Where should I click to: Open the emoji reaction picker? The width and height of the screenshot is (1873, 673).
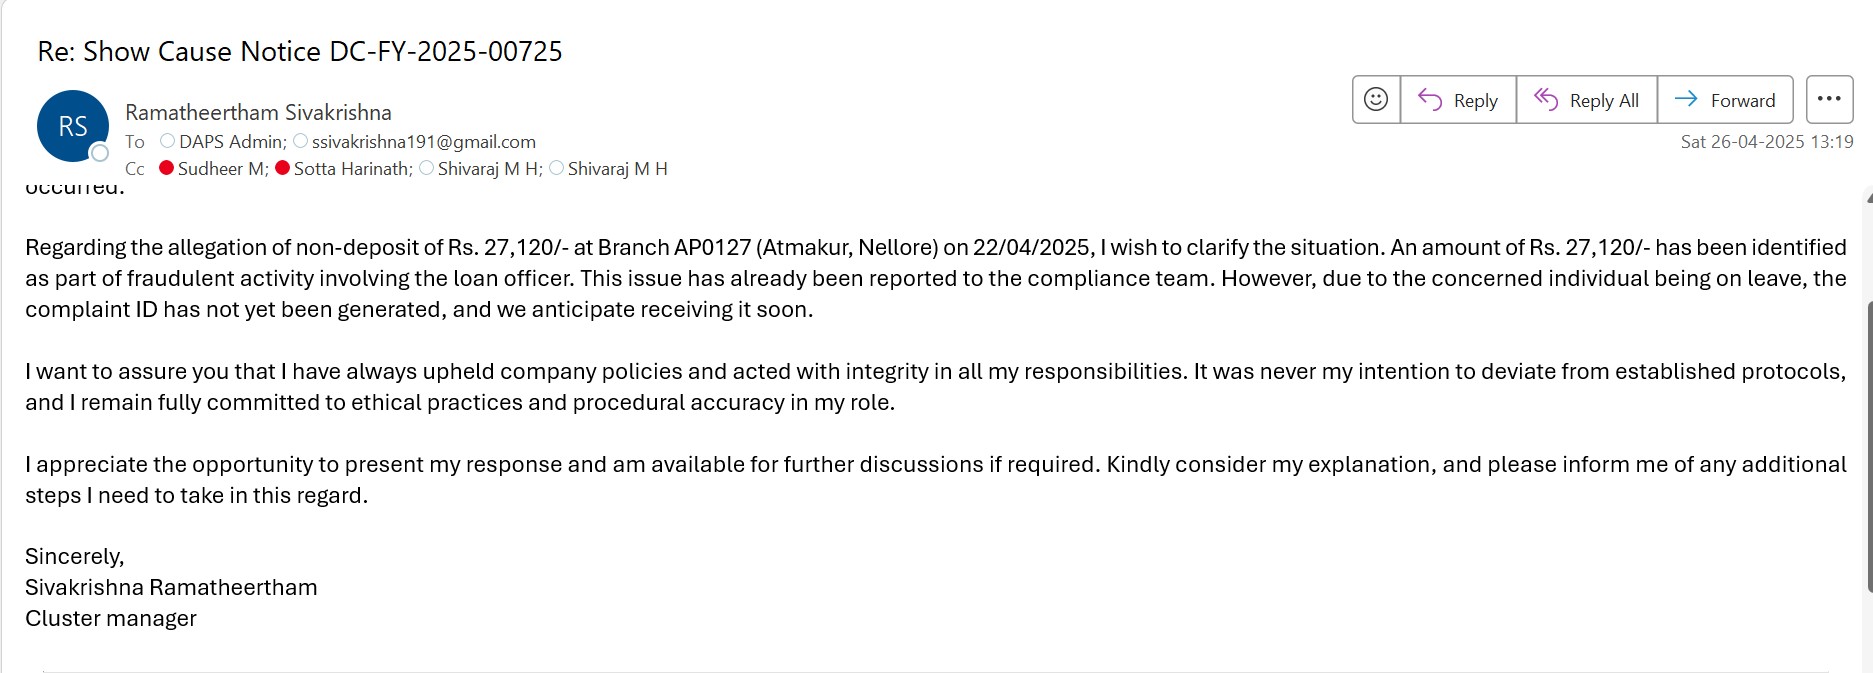click(1376, 100)
